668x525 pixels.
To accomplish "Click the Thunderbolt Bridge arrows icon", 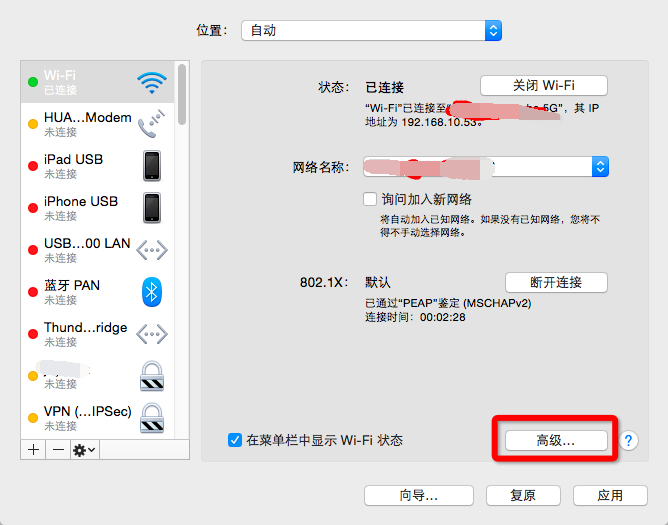I will click(152, 334).
